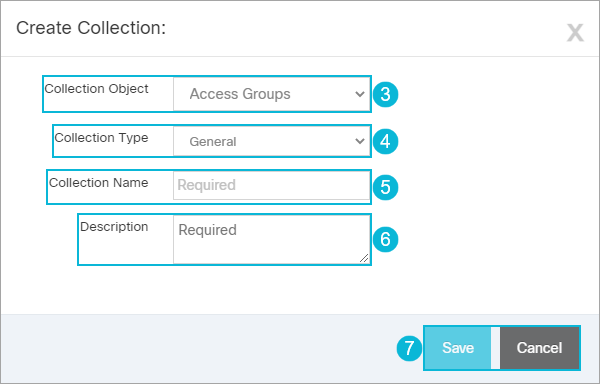
Task: Open the Collection Object dropdown
Action: (x=271, y=94)
